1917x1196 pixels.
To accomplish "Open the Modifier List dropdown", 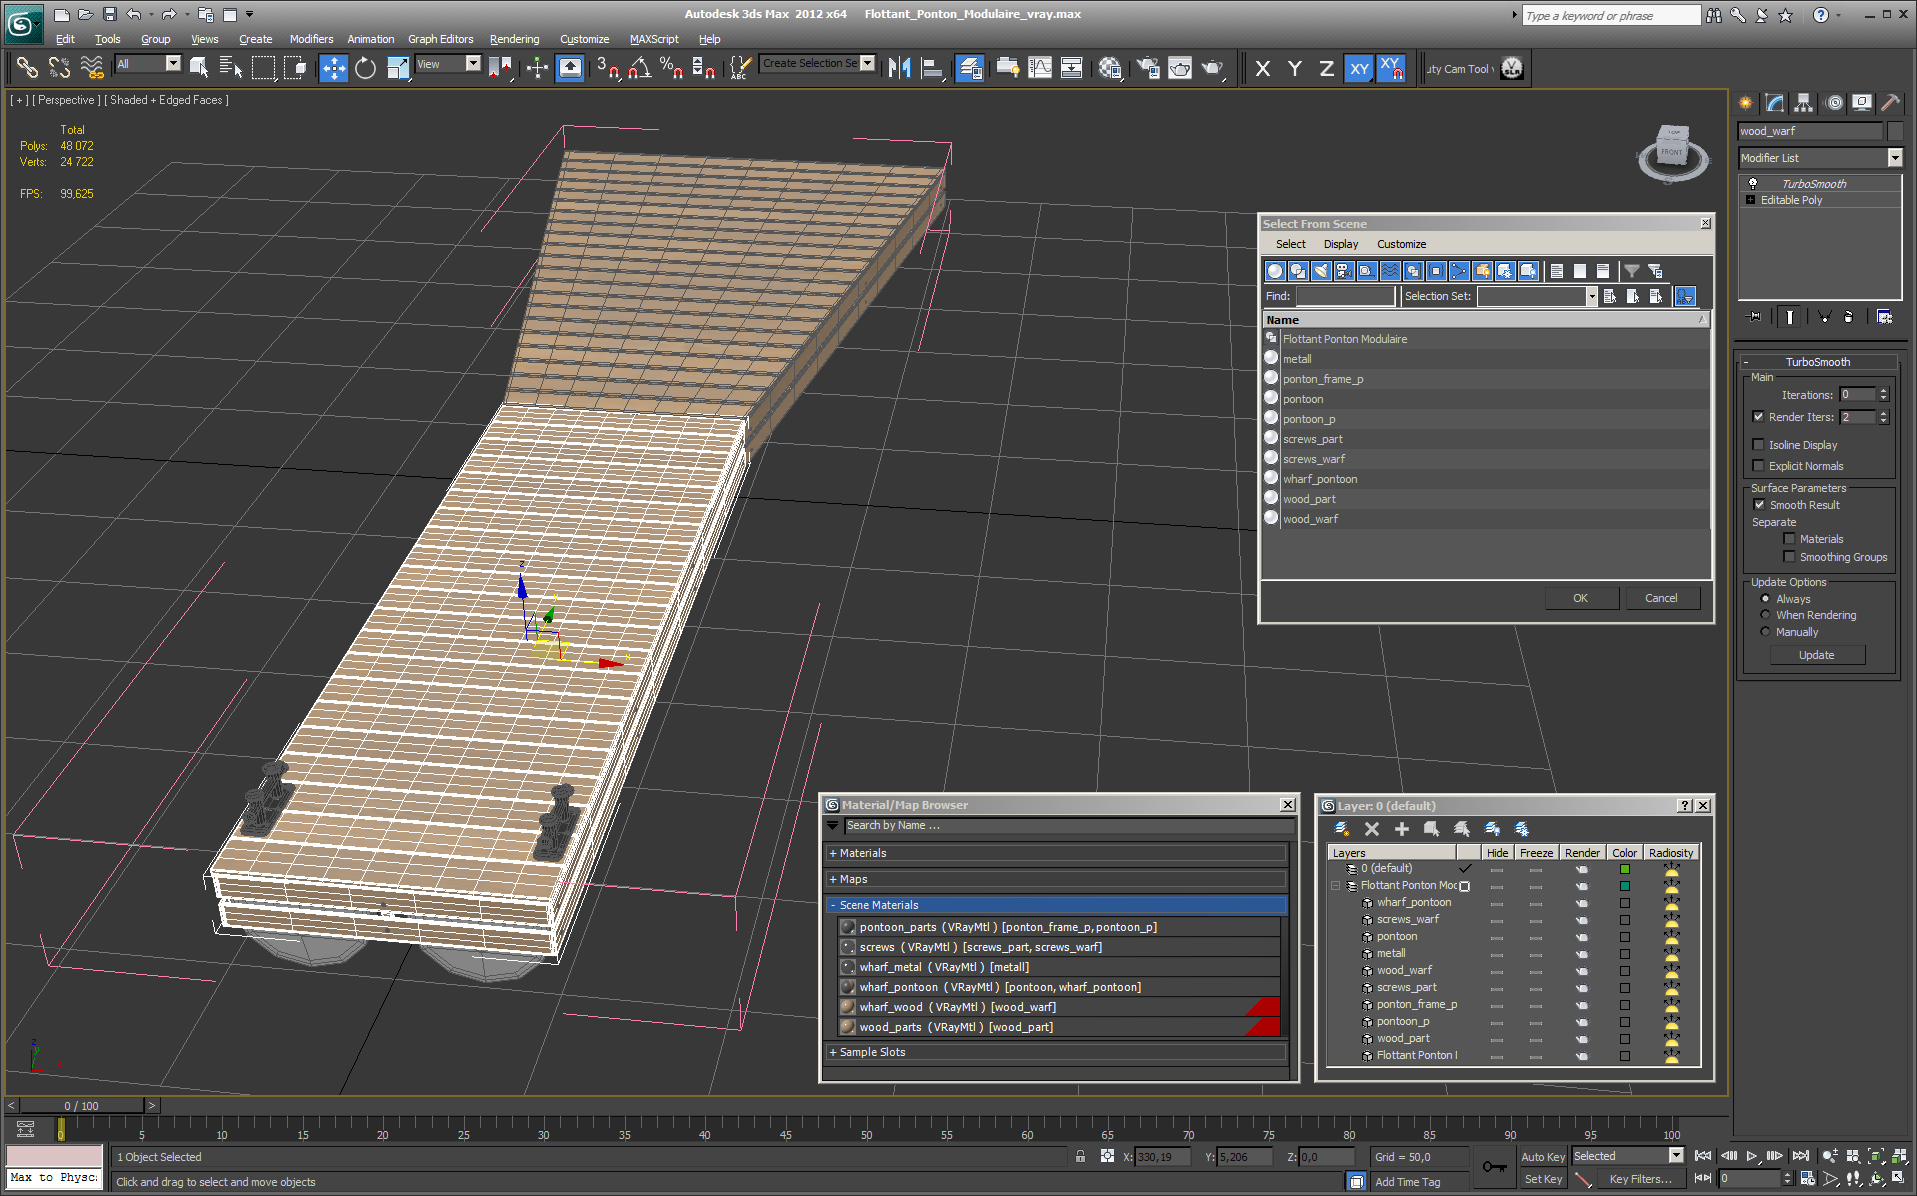I will click(x=1895, y=158).
